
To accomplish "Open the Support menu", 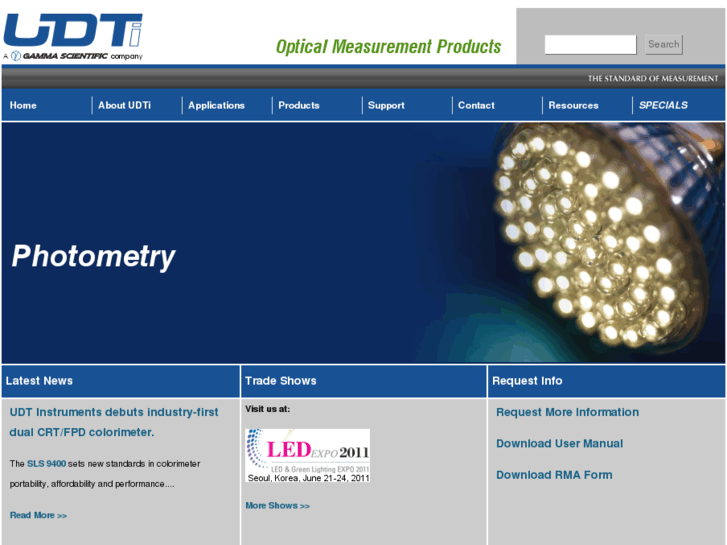I will (x=386, y=105).
